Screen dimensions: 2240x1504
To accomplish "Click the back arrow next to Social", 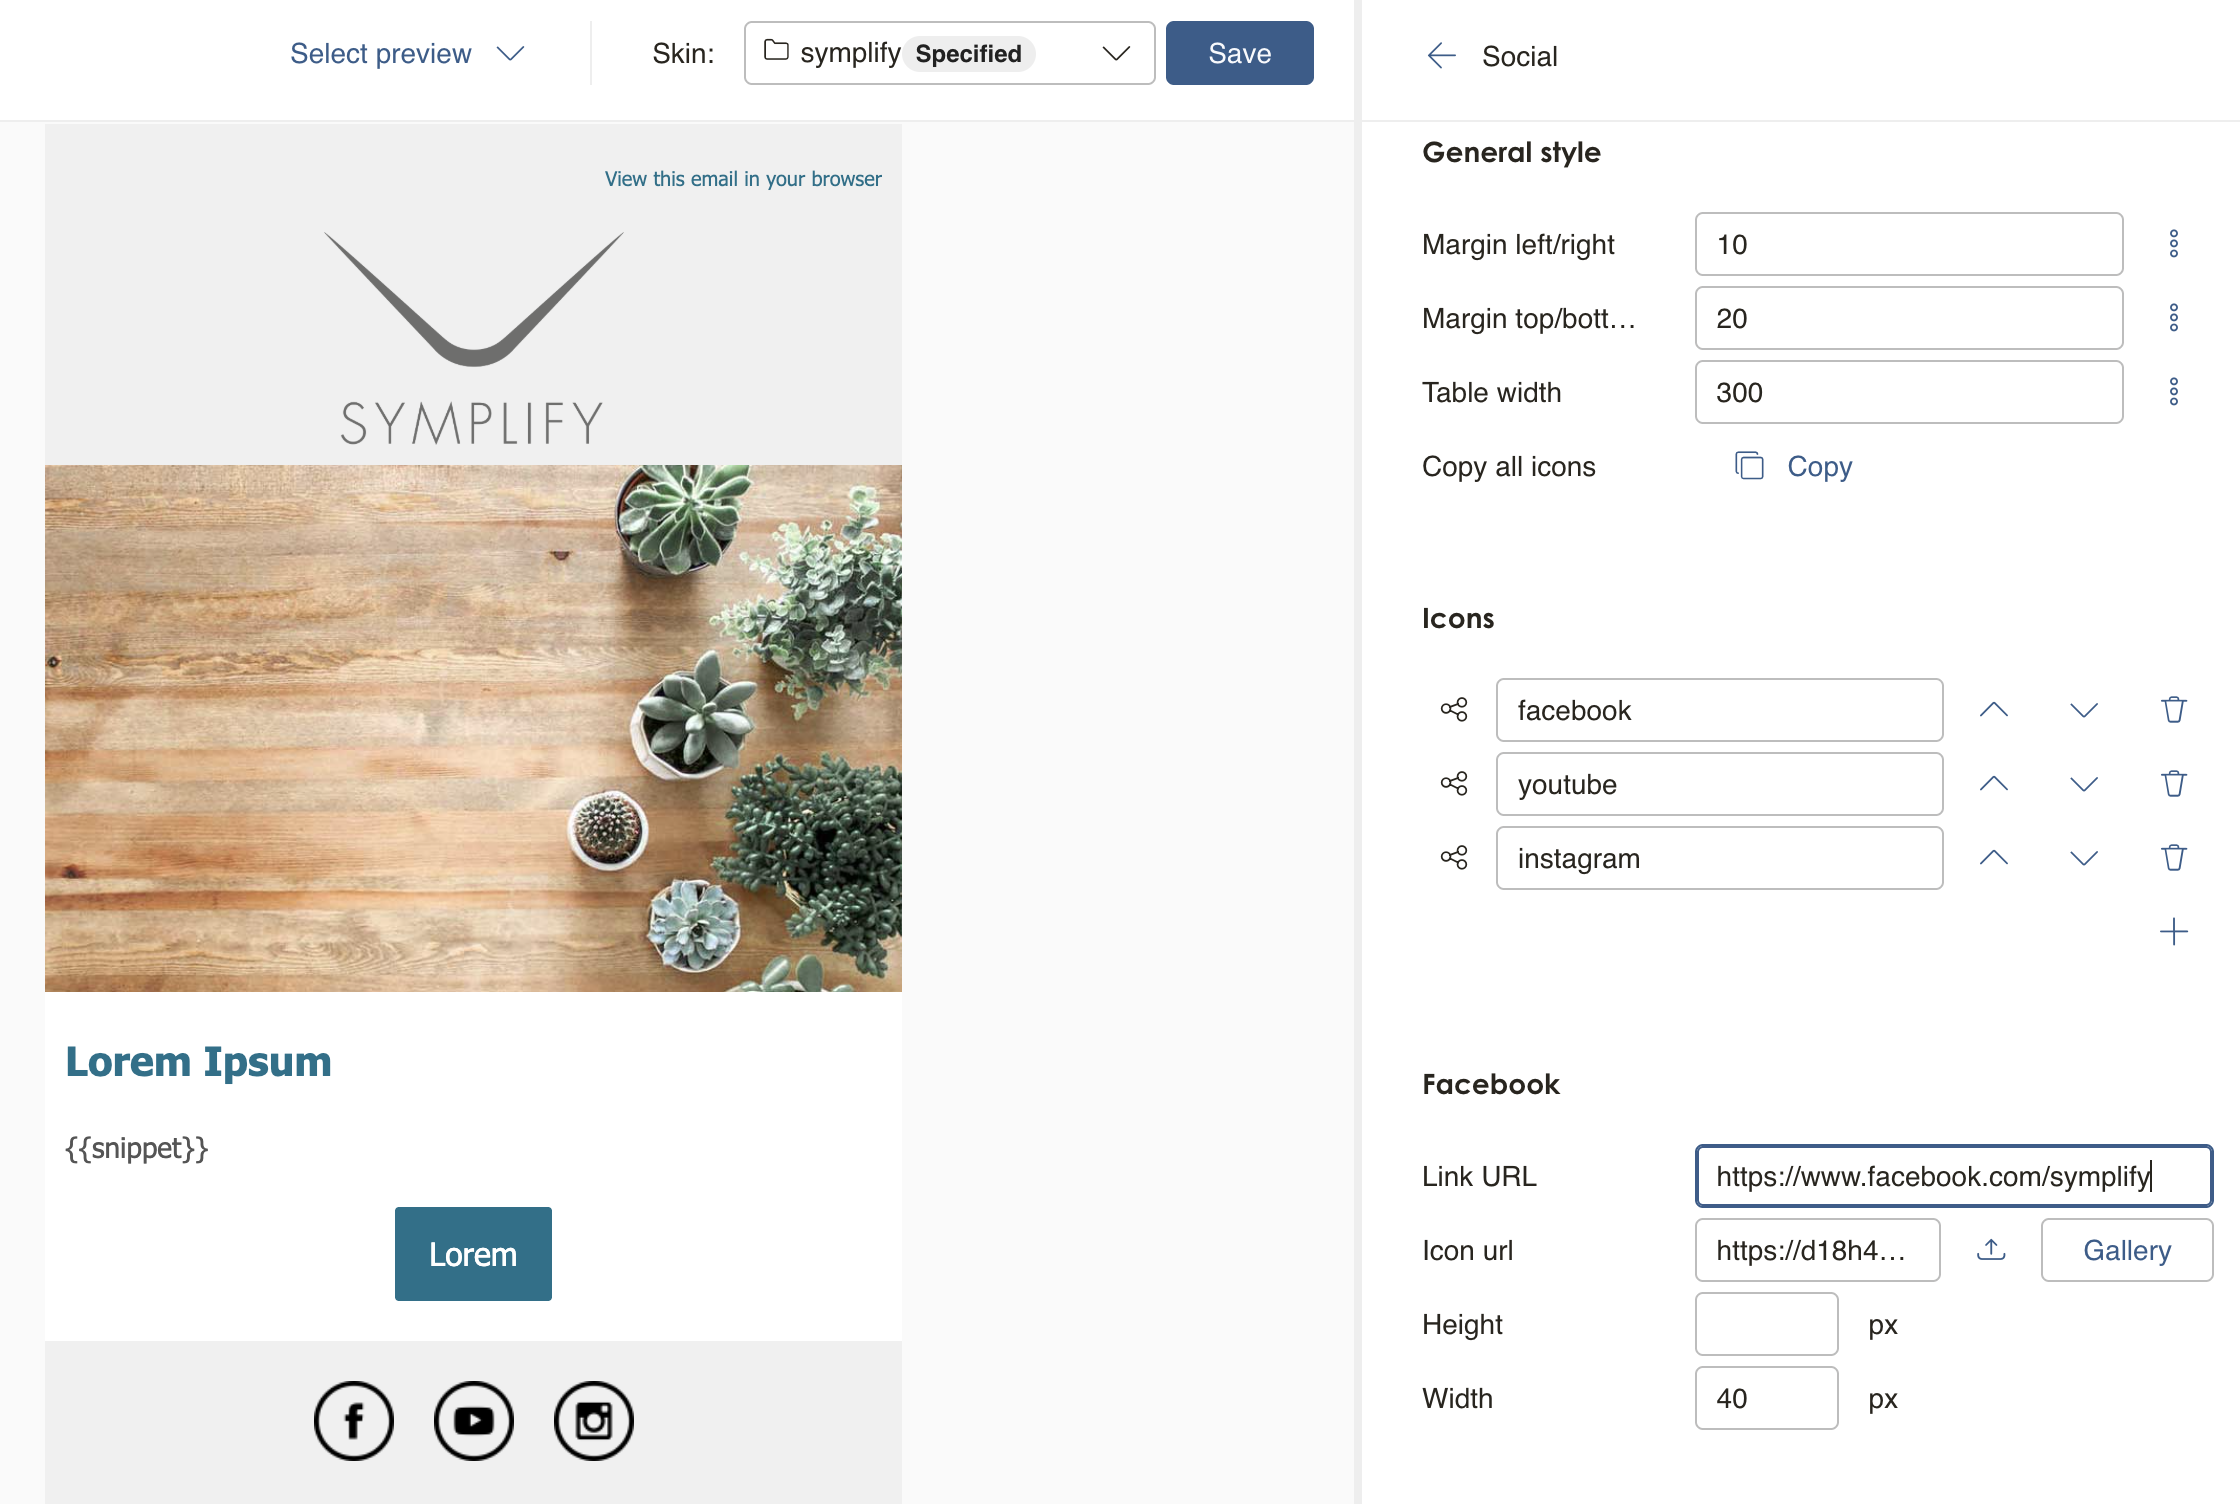I will [x=1441, y=56].
